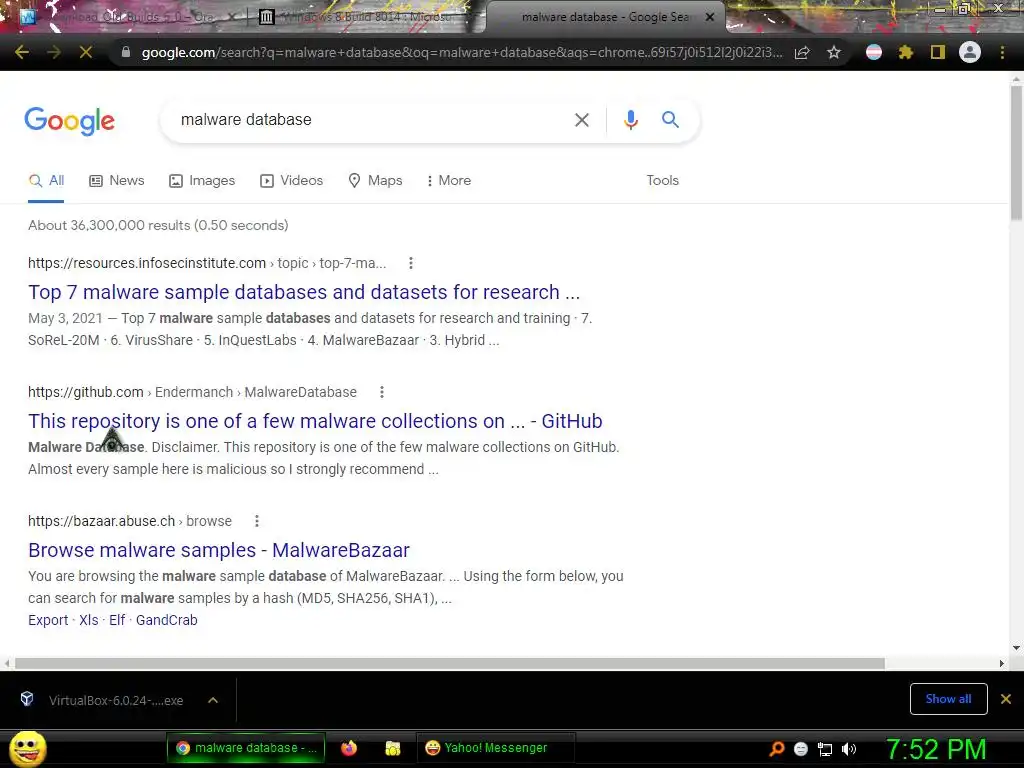
Task: Switch to the News tab
Action: [117, 181]
